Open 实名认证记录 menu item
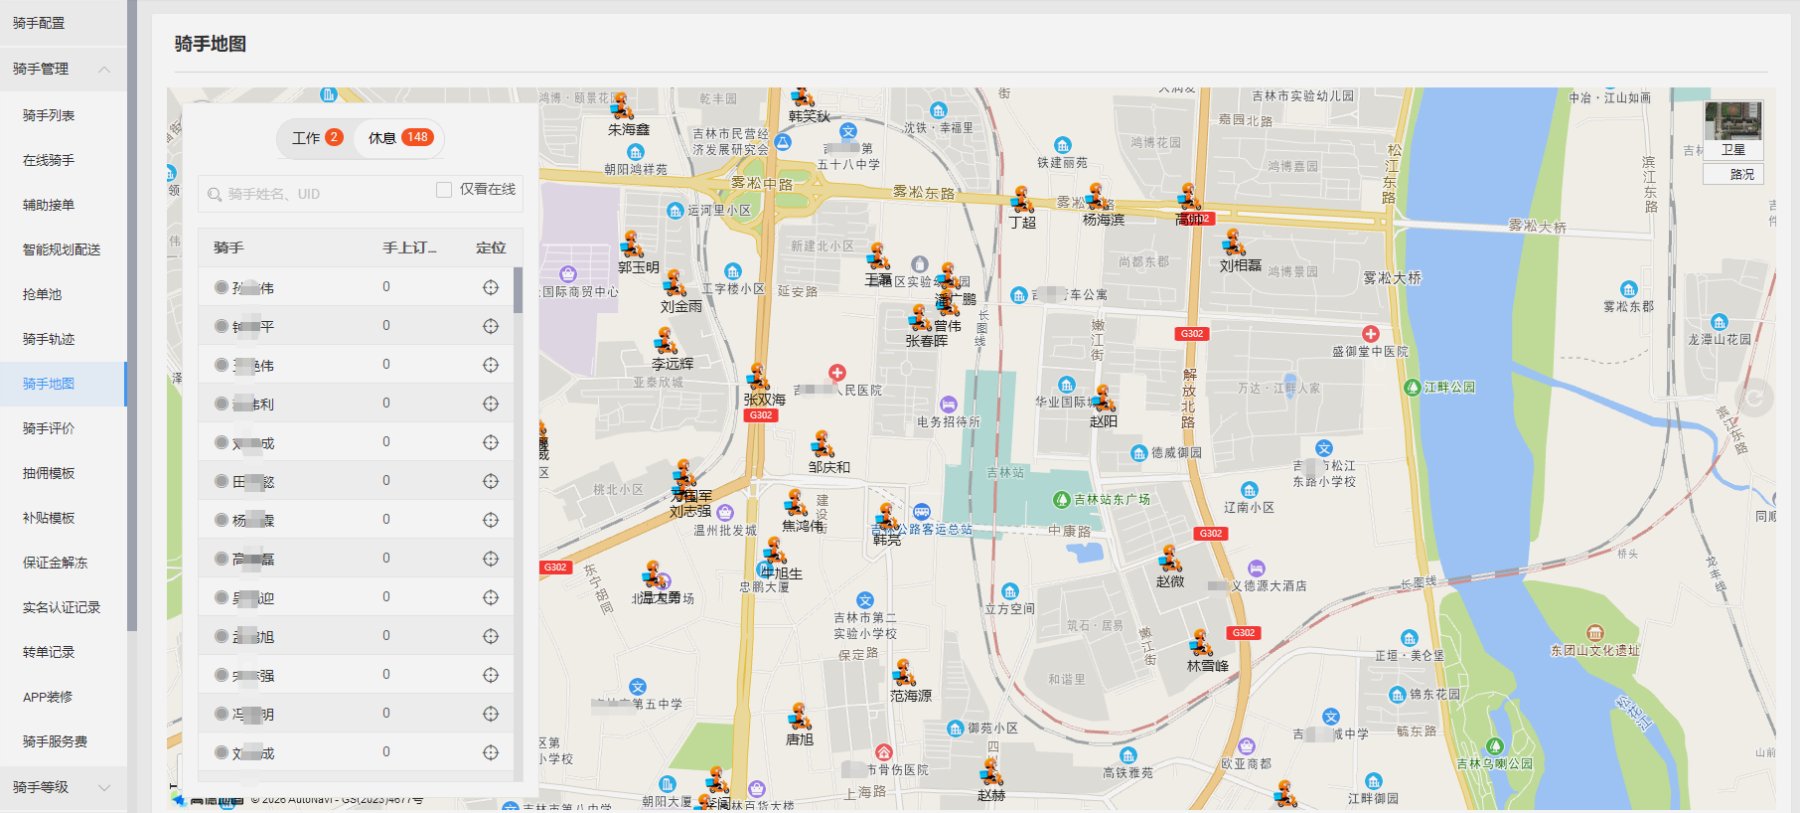This screenshot has height=813, width=1800. pyautogui.click(x=62, y=607)
